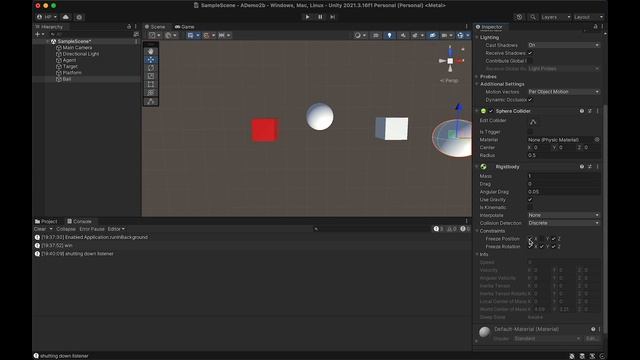Click the Rigidbody Mass input field
This screenshot has width=640, height=360.
[564, 176]
